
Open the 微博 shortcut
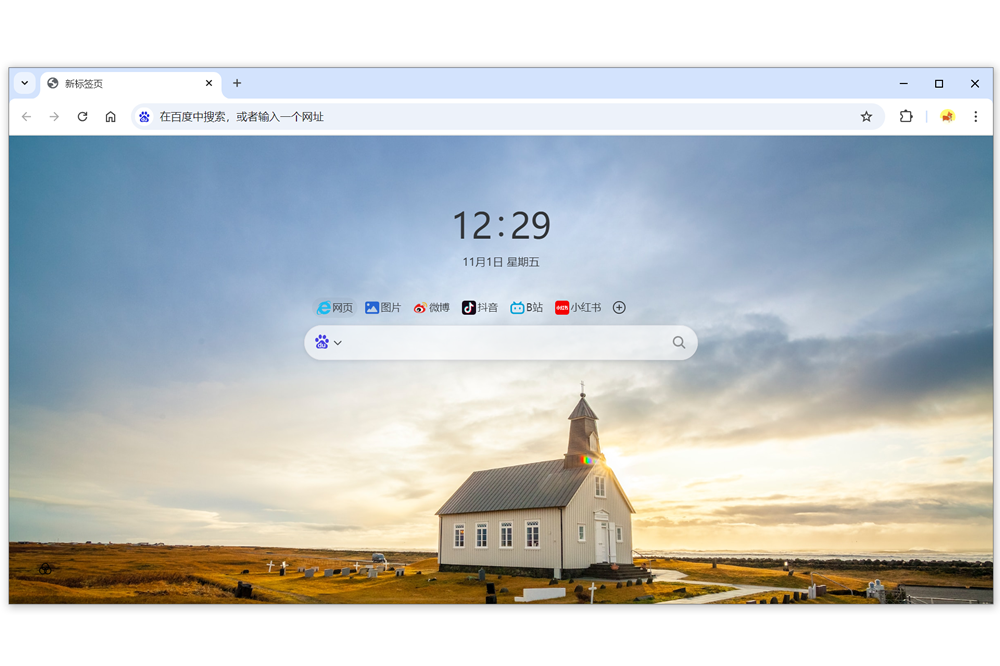[432, 308]
